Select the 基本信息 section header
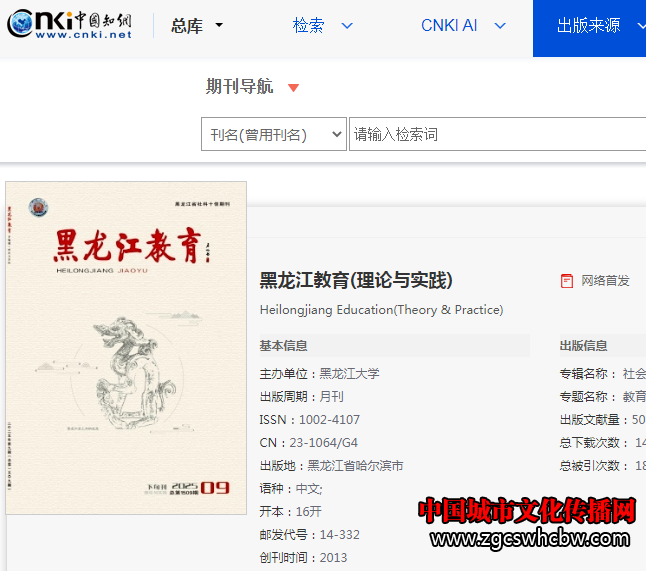Viewport: 646px width, 571px height. pyautogui.click(x=284, y=346)
